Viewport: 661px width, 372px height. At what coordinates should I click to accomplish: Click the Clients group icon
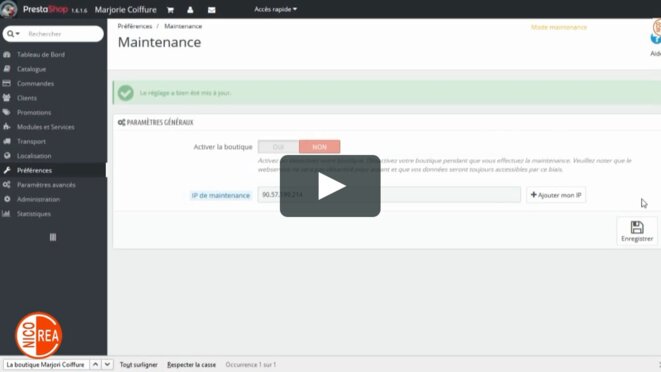[7, 98]
